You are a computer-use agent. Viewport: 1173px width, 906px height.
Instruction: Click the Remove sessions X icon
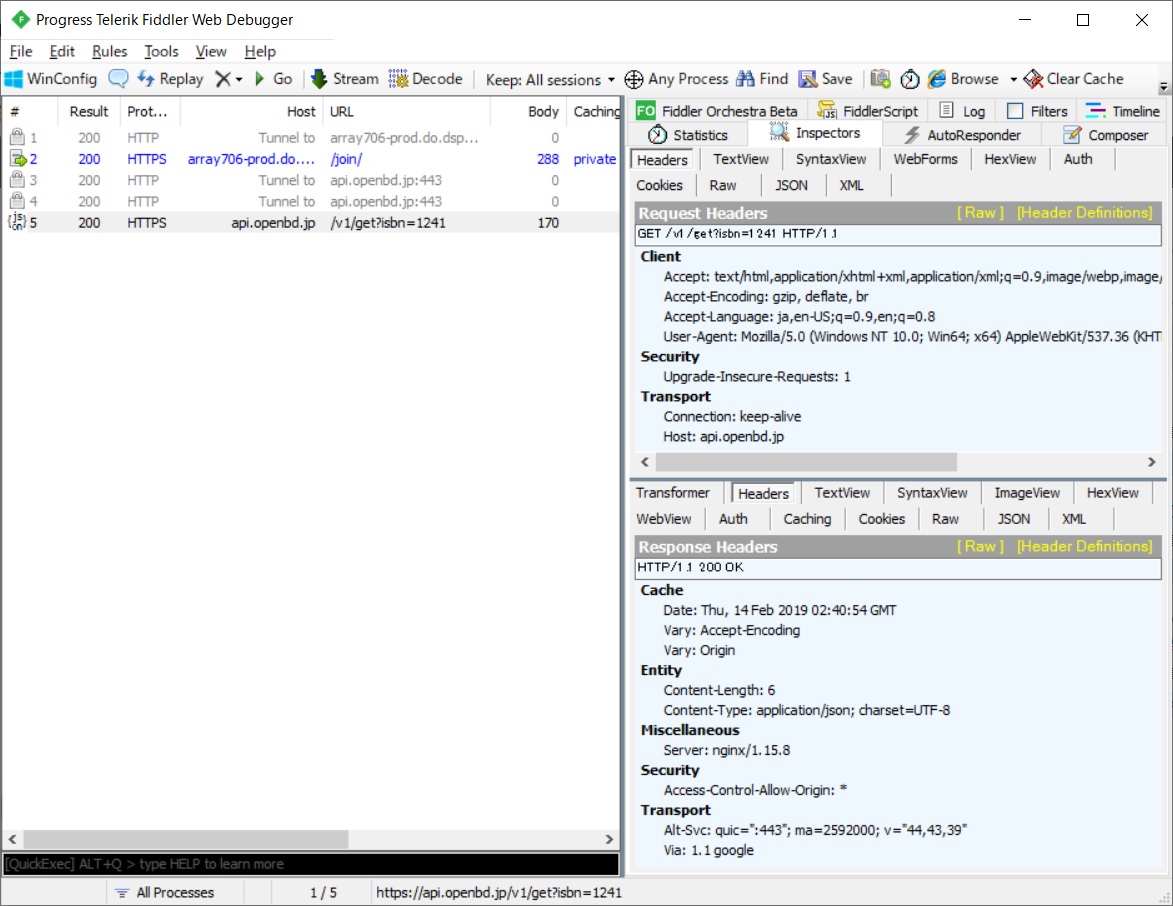pyautogui.click(x=223, y=79)
